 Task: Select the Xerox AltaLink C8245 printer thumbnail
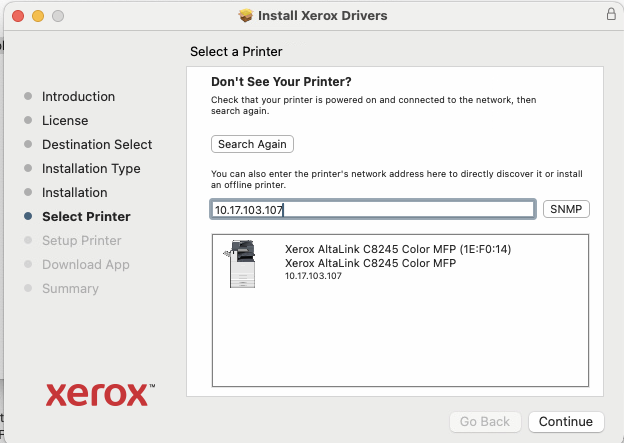click(240, 263)
